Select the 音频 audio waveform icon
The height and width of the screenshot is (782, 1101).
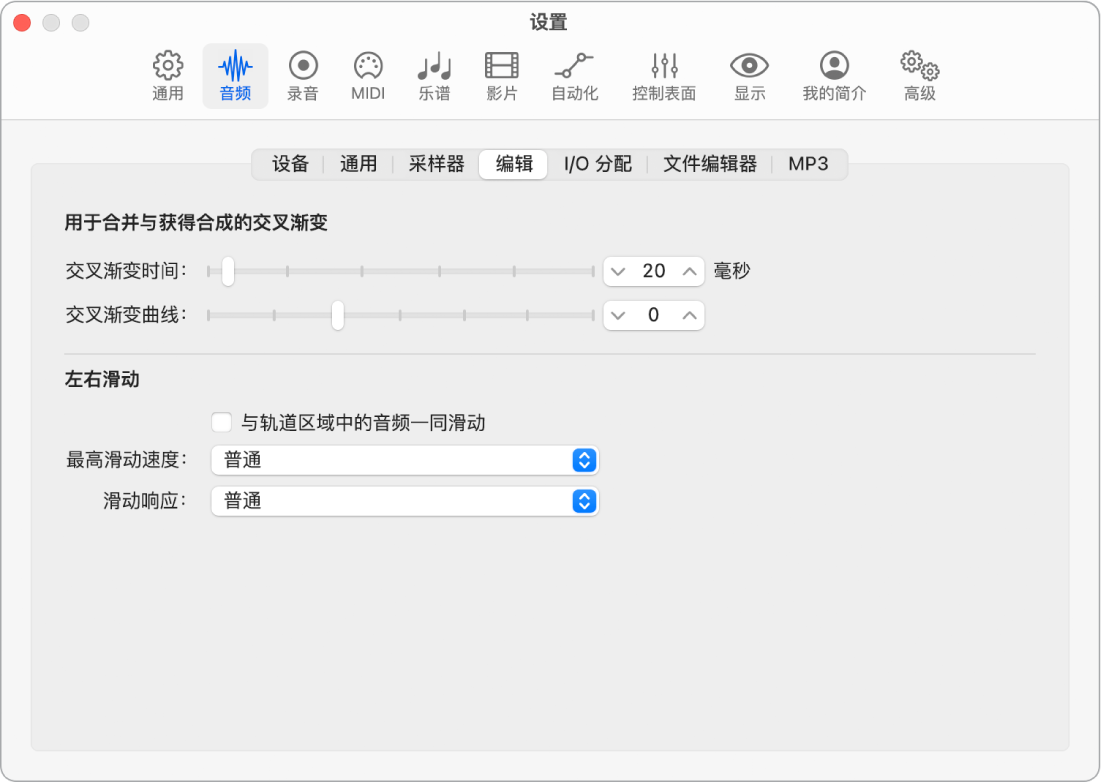coord(235,67)
